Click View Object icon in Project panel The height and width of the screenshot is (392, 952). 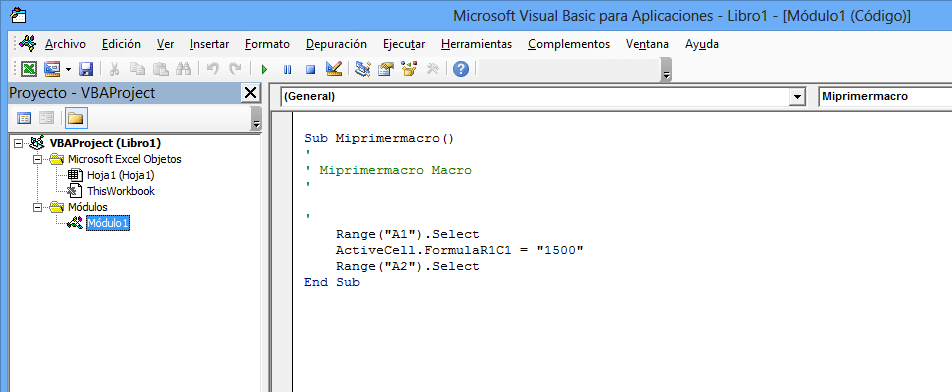coord(46,118)
